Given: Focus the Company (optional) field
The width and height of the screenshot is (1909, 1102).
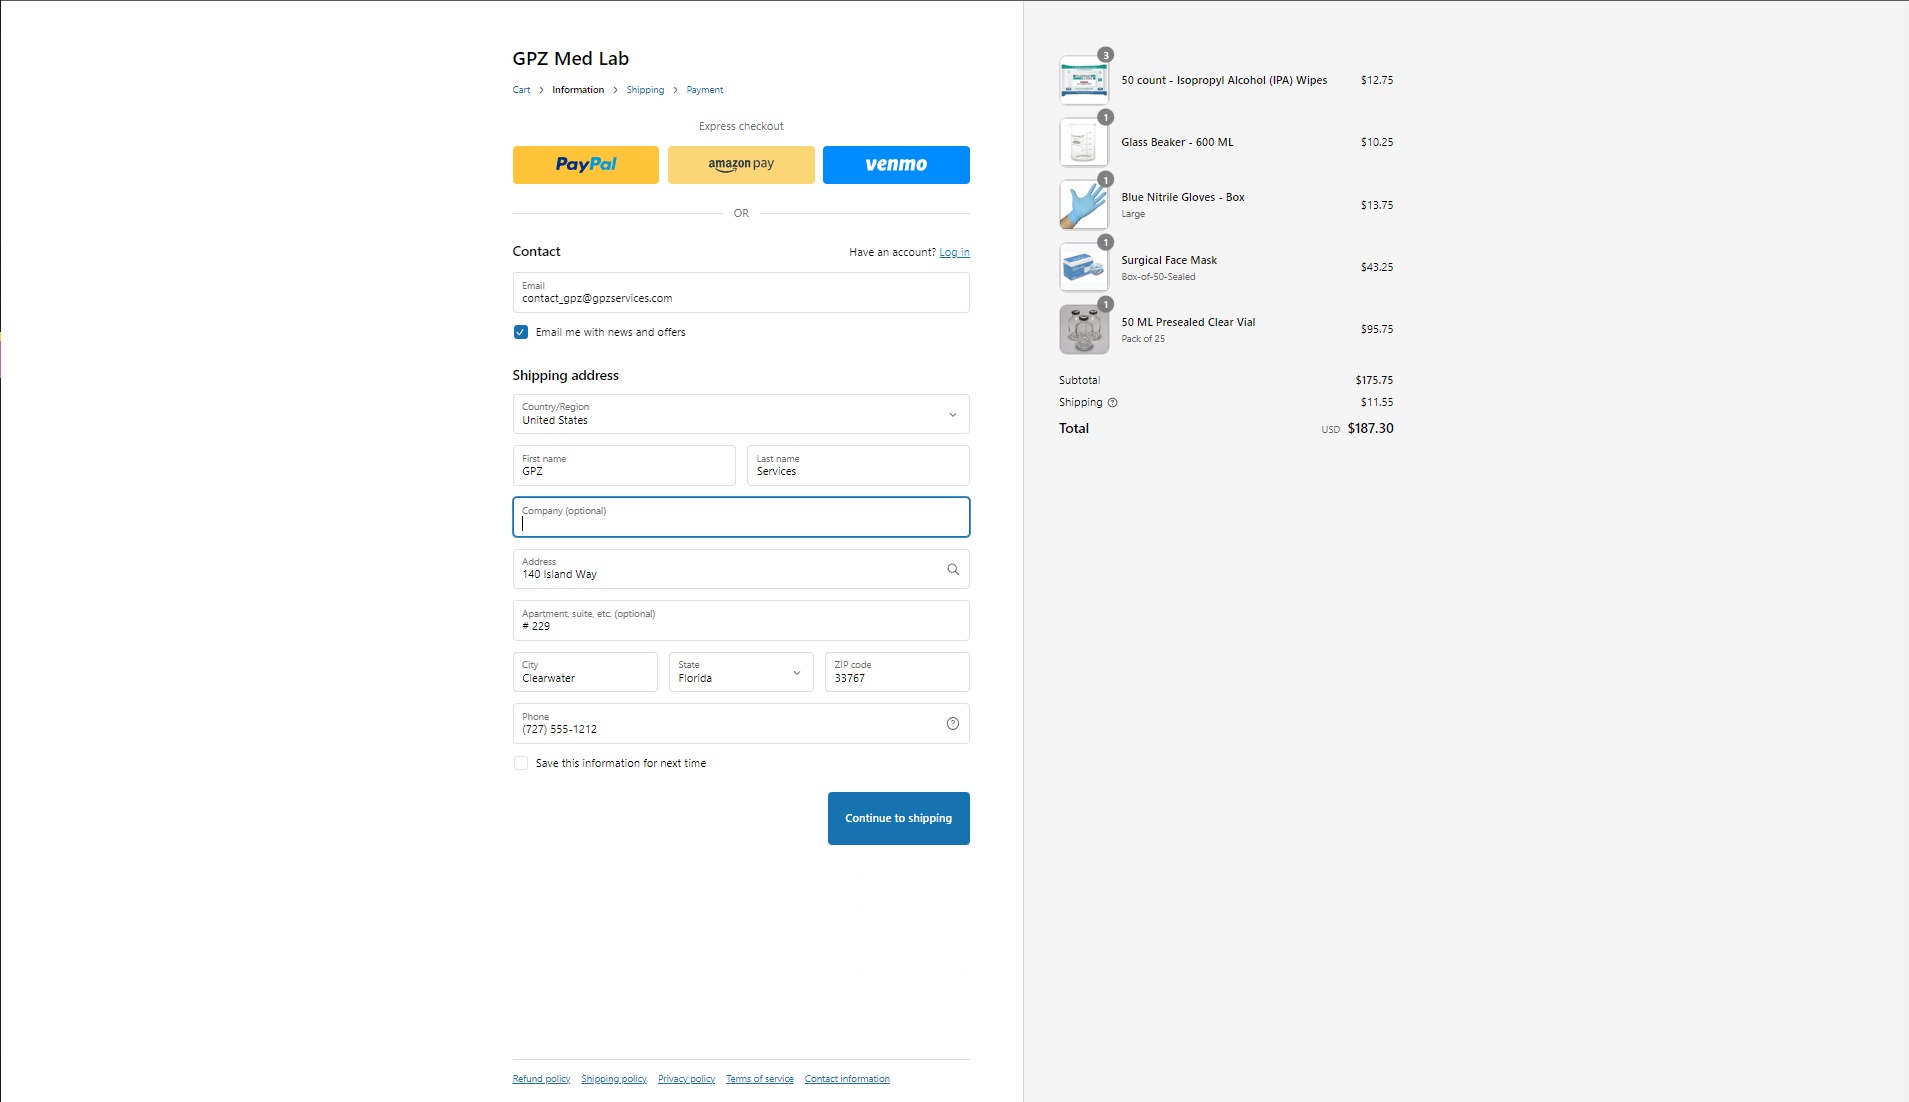Looking at the screenshot, I should (741, 517).
